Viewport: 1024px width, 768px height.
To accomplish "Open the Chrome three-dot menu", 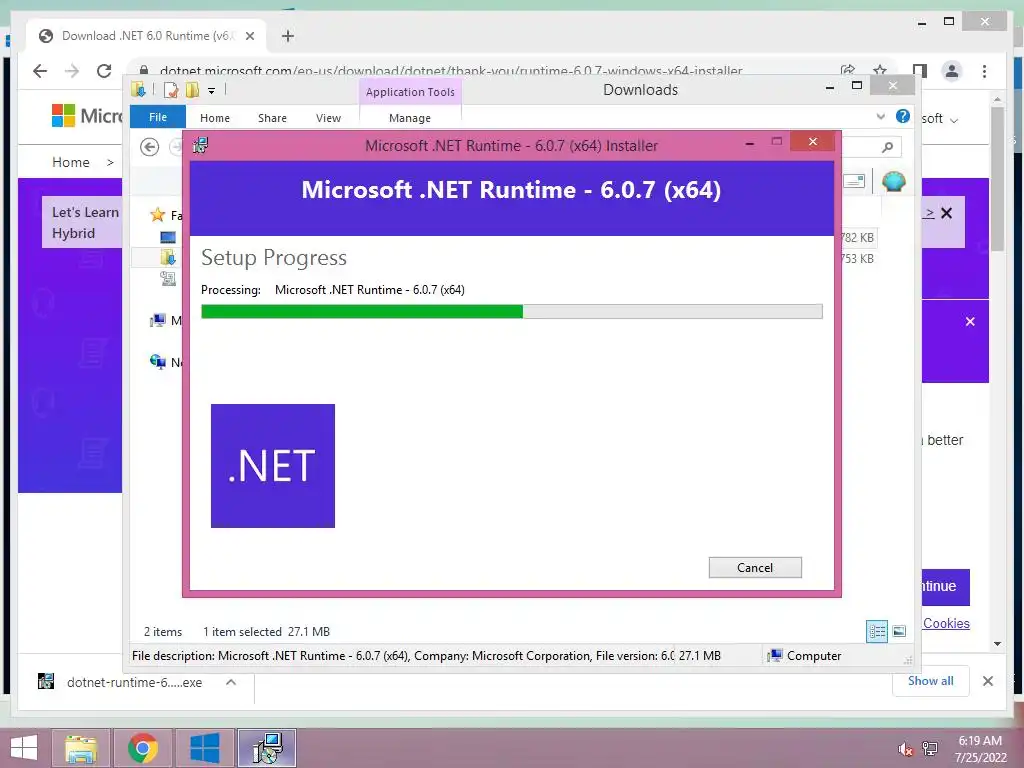I will [984, 71].
